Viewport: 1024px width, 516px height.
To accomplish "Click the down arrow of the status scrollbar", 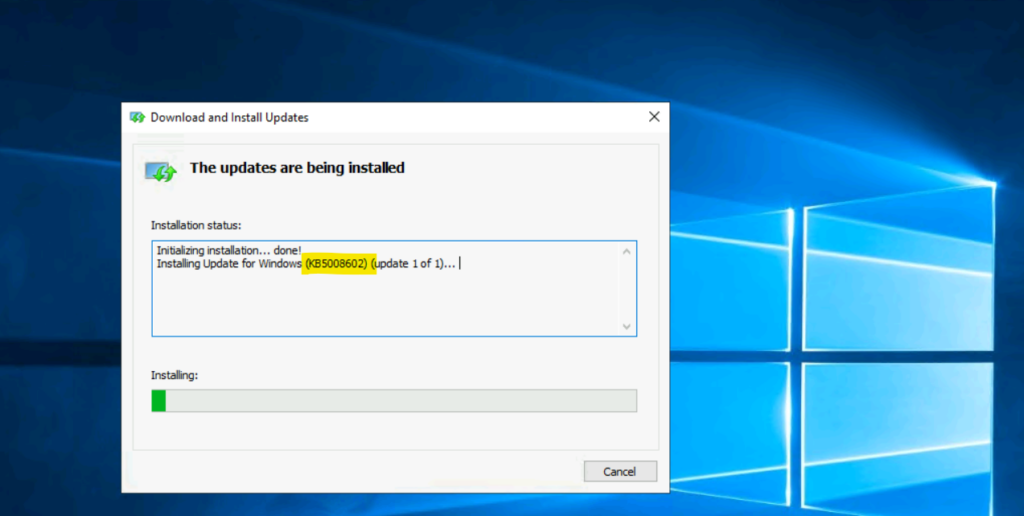I will tap(626, 326).
